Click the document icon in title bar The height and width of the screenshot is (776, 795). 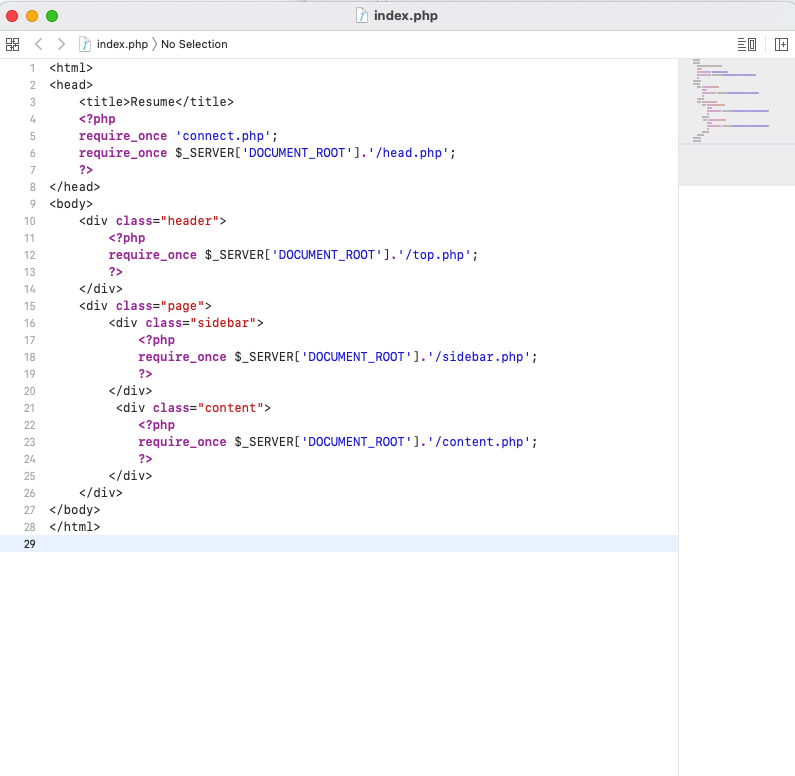(x=362, y=16)
